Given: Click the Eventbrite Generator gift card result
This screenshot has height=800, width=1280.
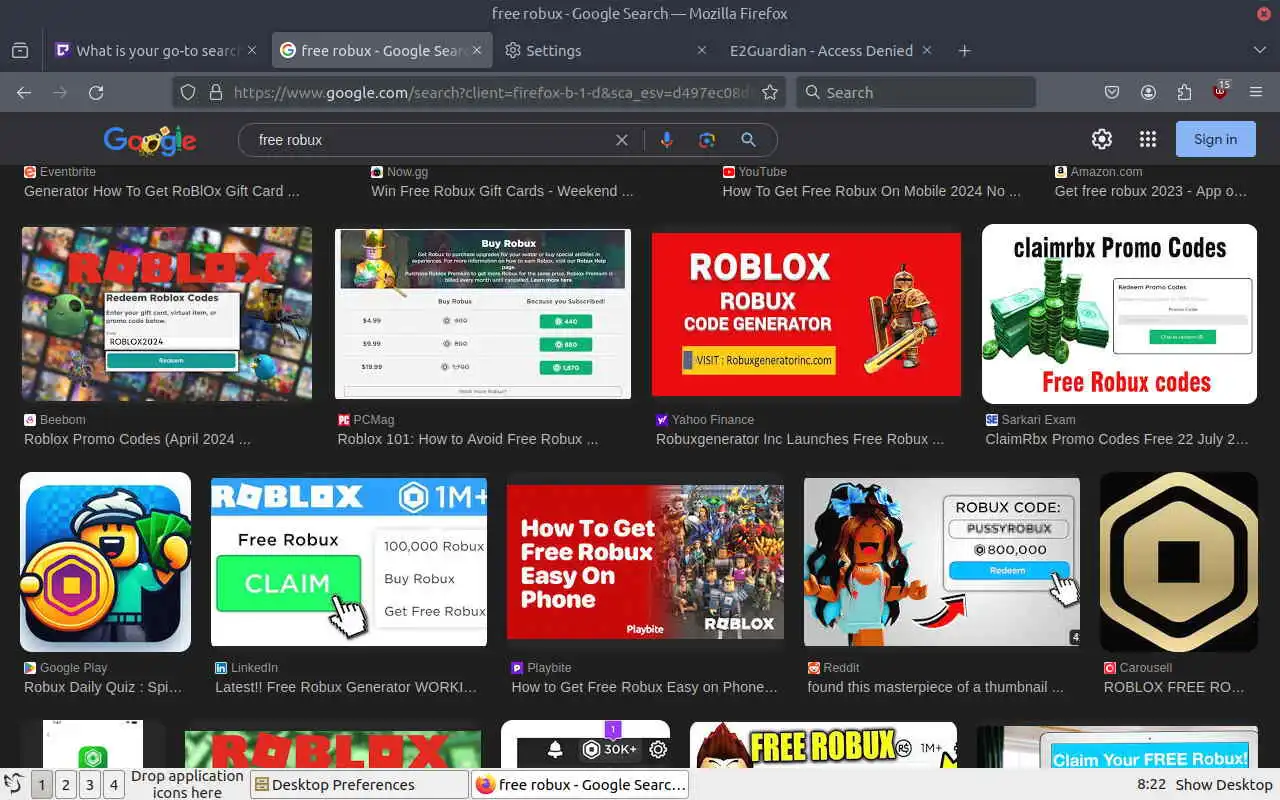Looking at the screenshot, I should point(161,191).
